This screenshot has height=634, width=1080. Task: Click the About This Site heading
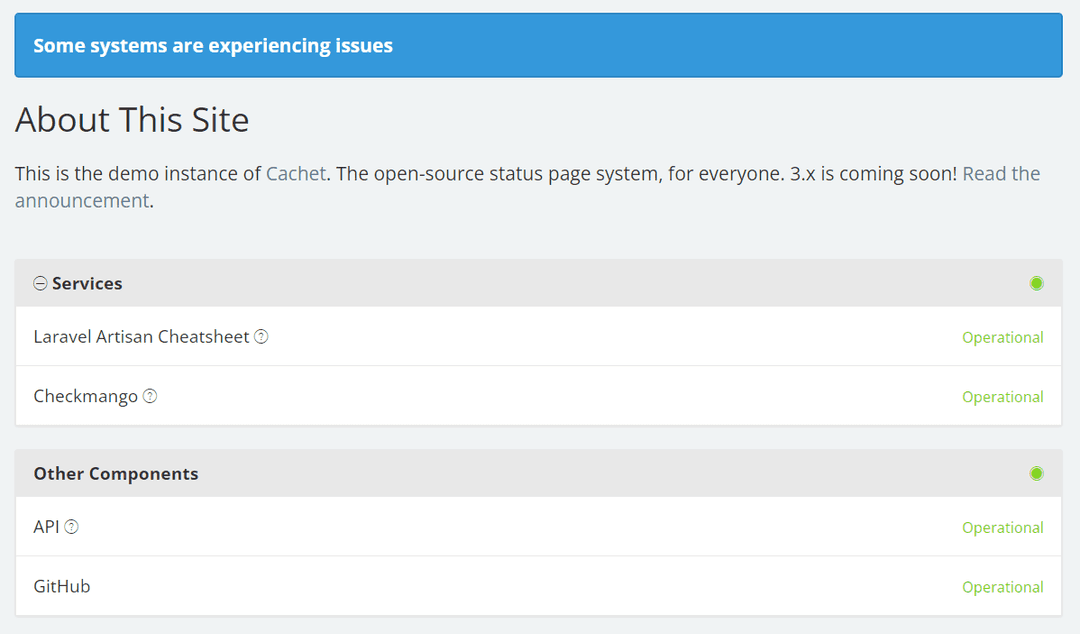(131, 119)
